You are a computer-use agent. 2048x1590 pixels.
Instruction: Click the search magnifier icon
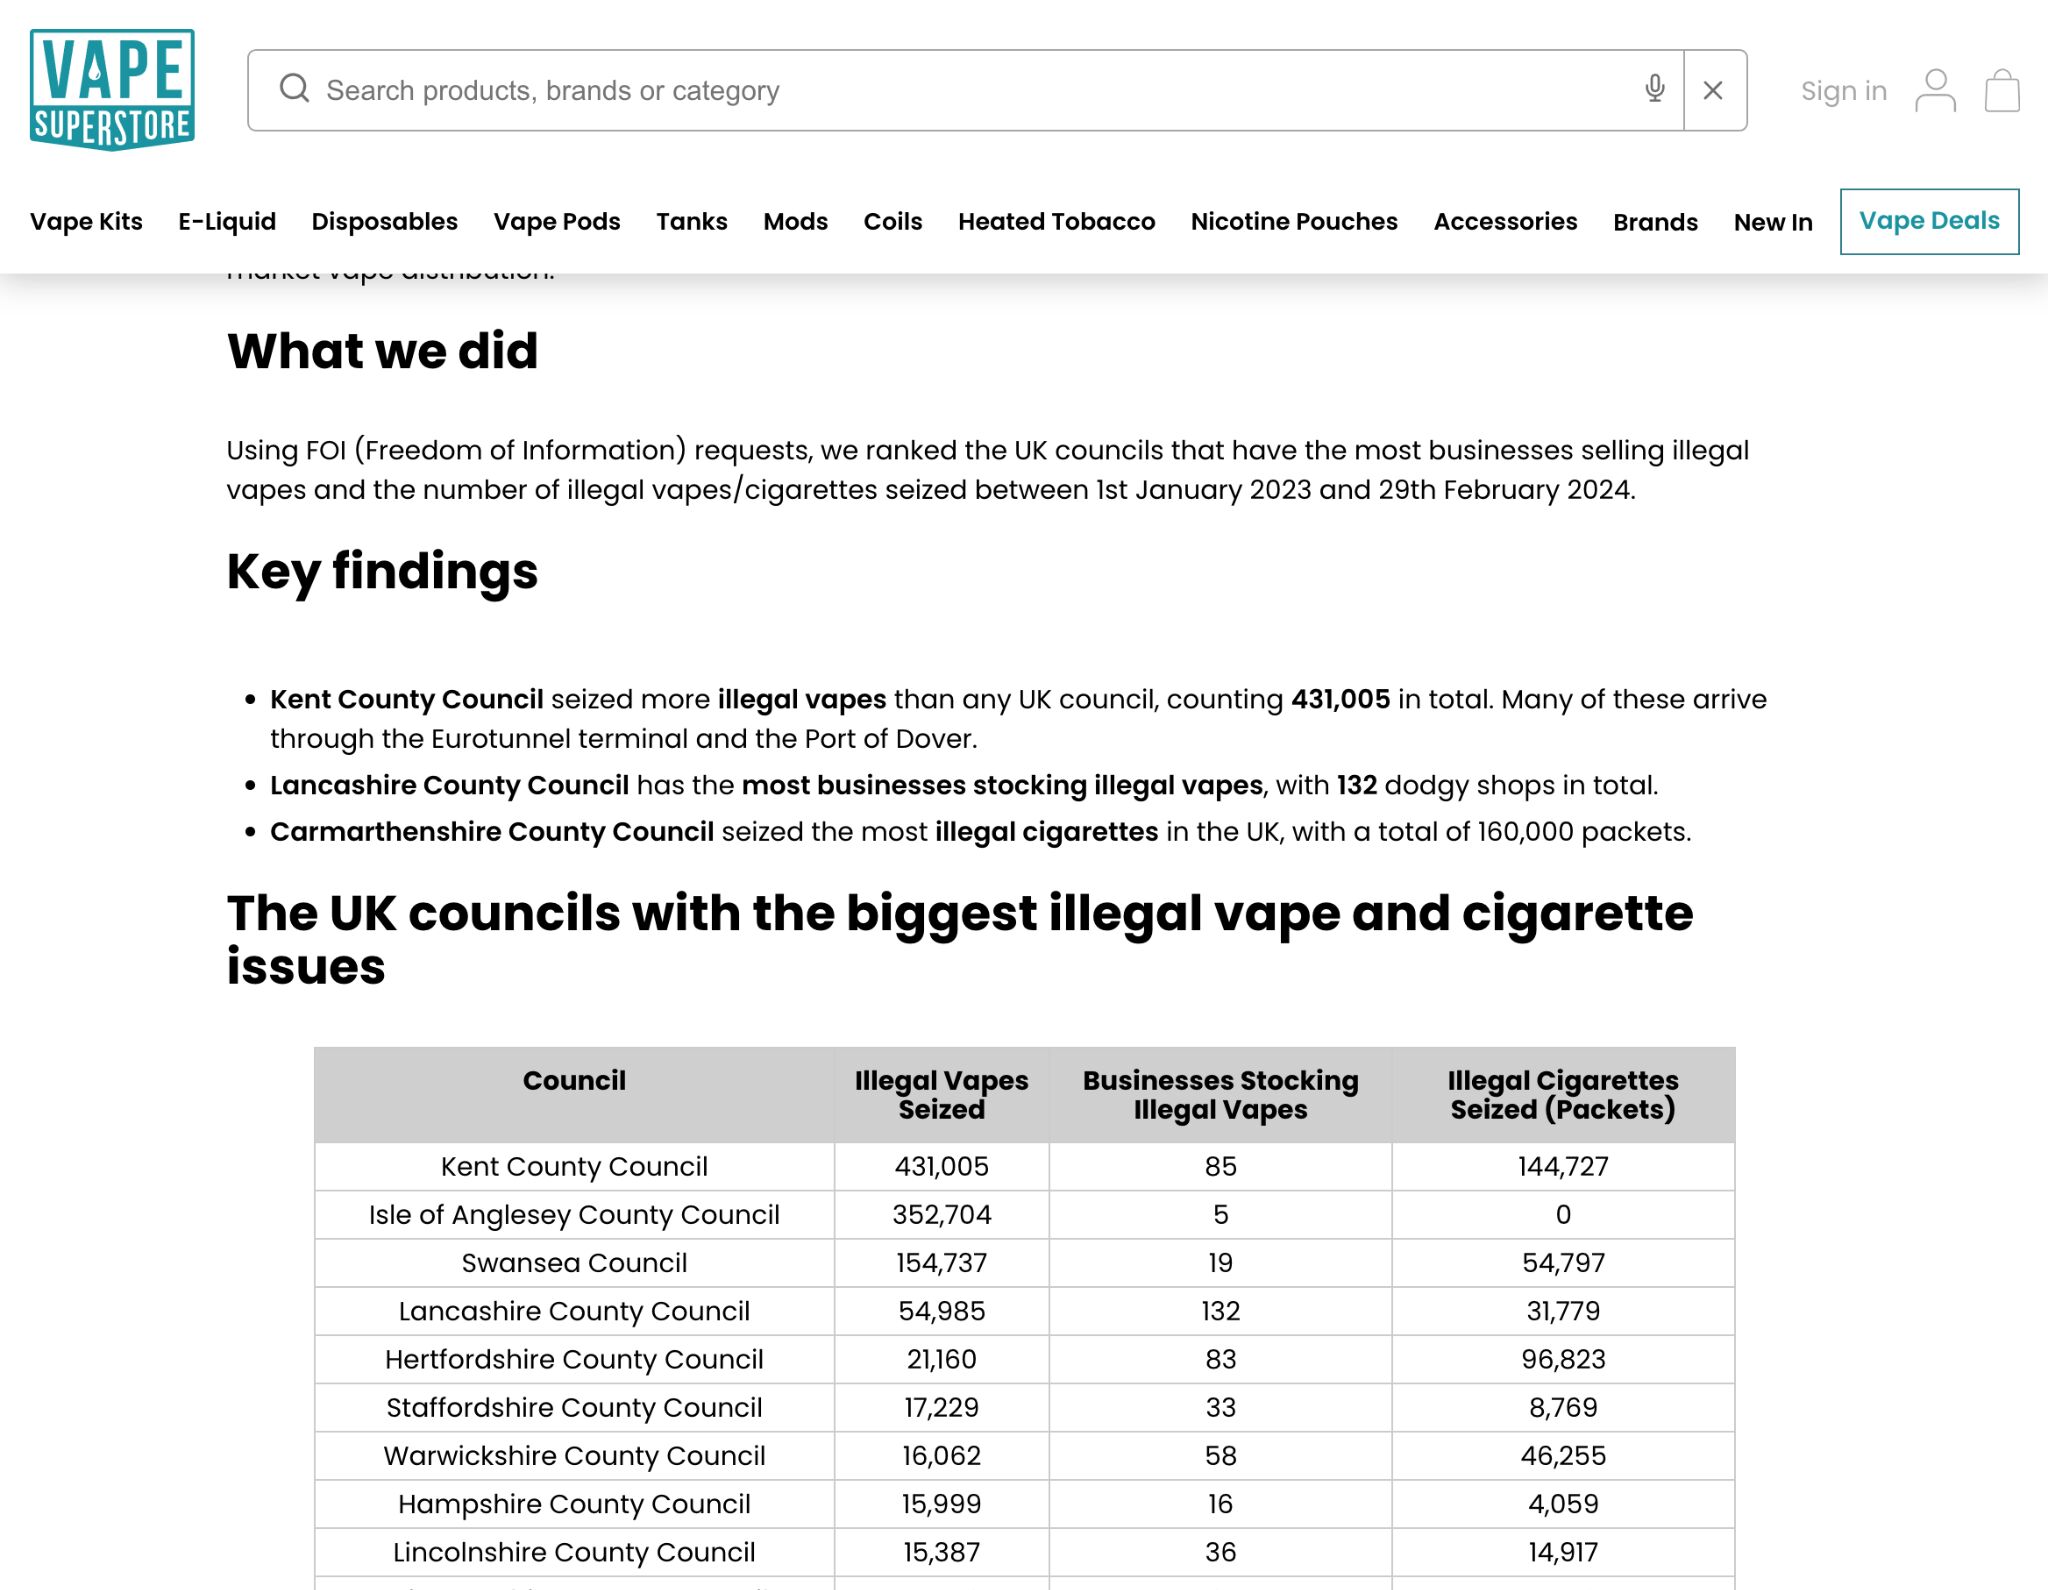pyautogui.click(x=296, y=90)
